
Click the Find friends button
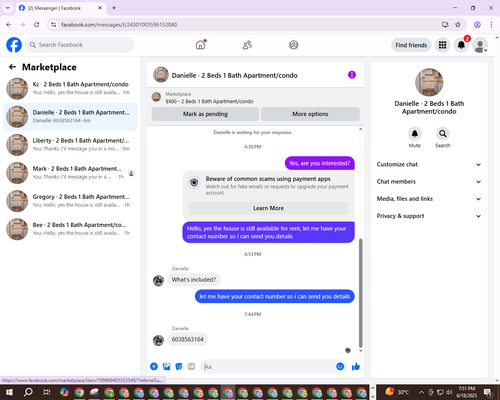point(411,45)
